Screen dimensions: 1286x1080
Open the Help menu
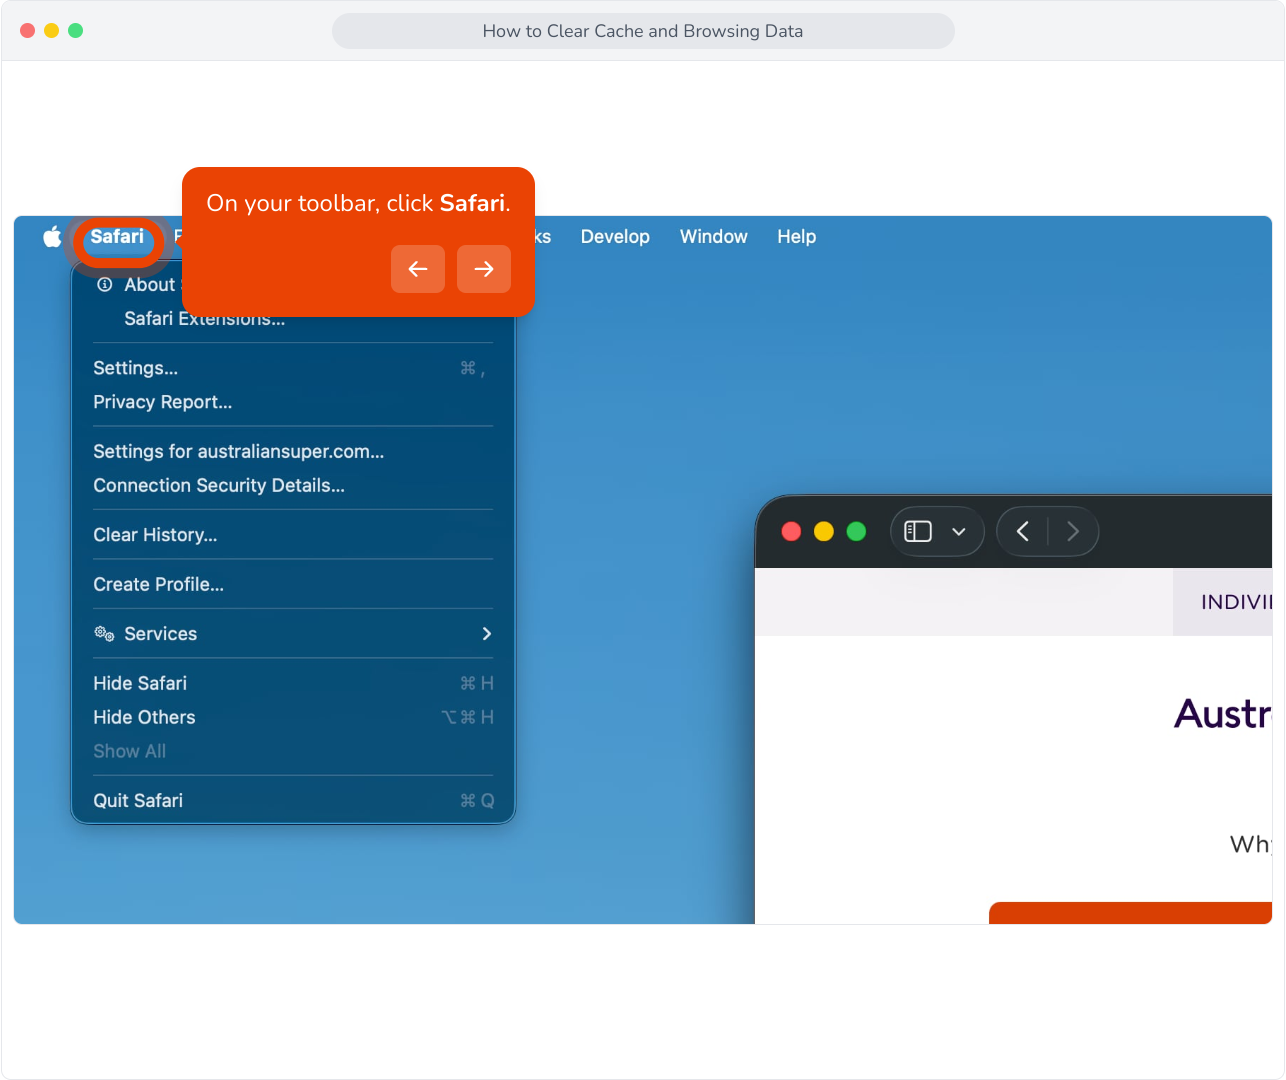point(797,237)
